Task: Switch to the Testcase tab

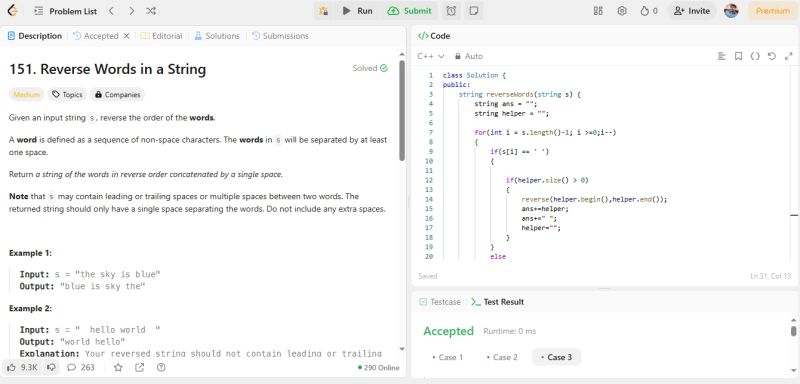Action: point(440,302)
